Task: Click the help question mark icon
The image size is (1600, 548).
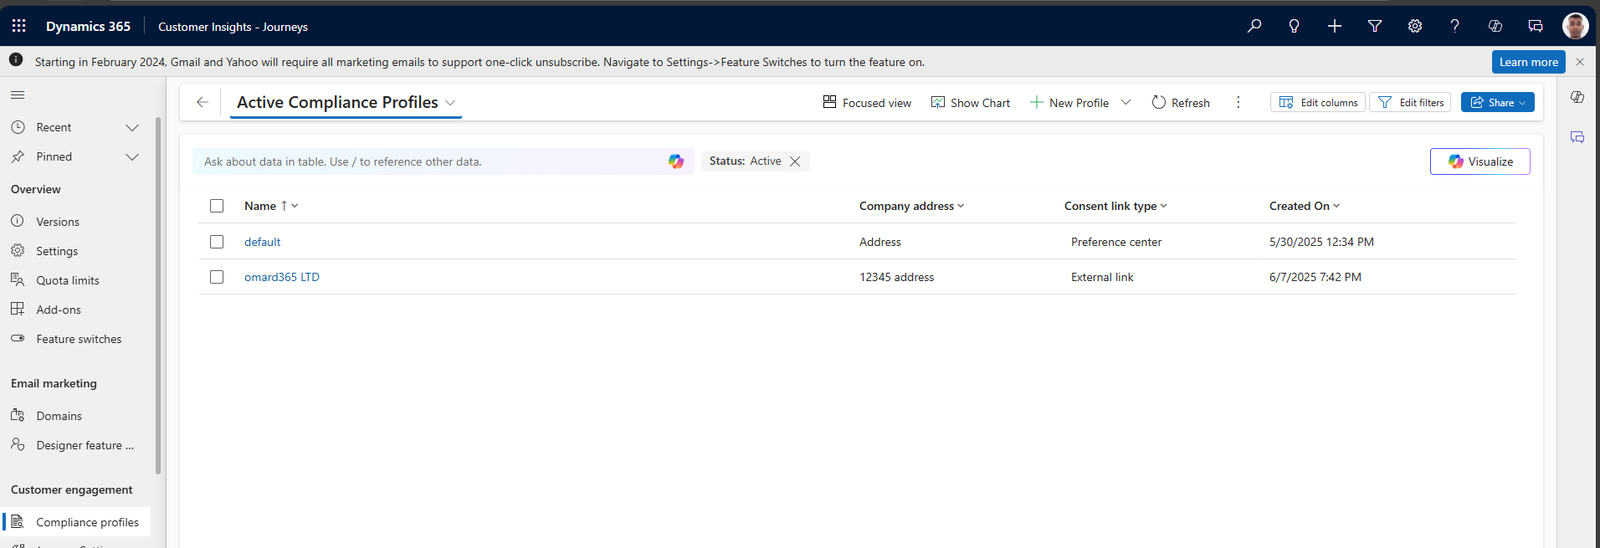Action: point(1455,26)
